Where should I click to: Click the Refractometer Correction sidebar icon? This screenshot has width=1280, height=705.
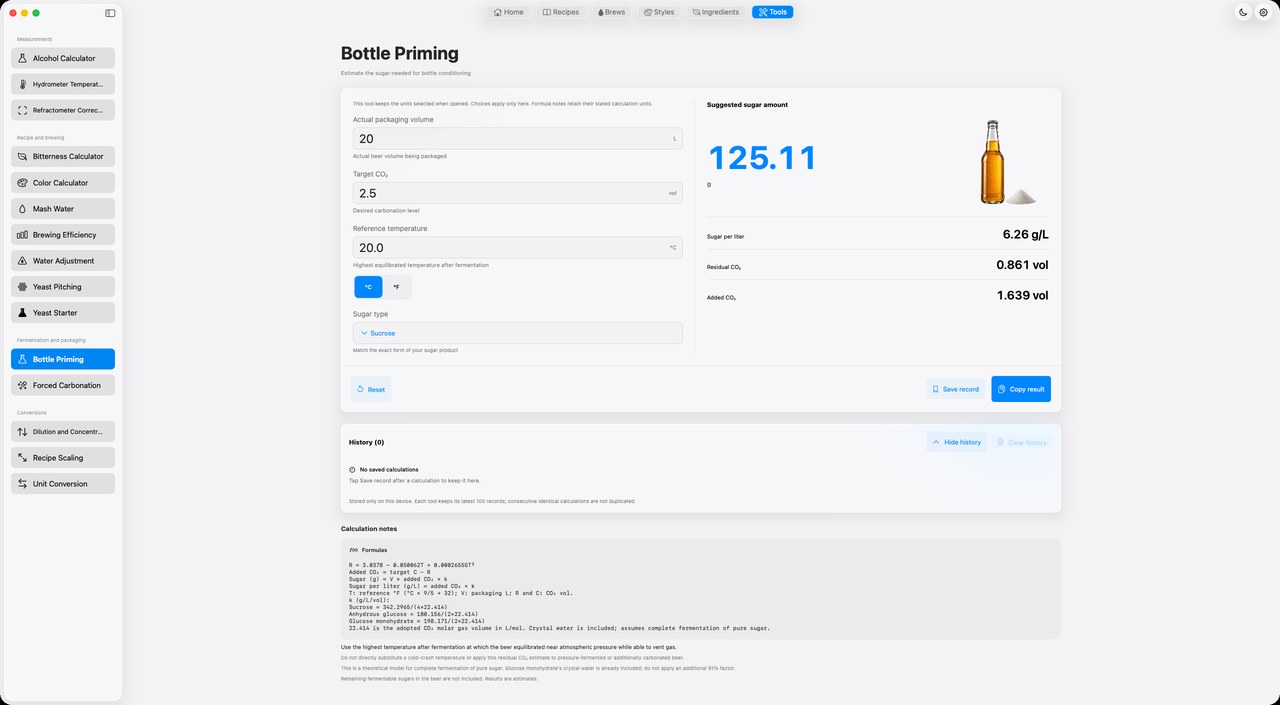pos(23,111)
